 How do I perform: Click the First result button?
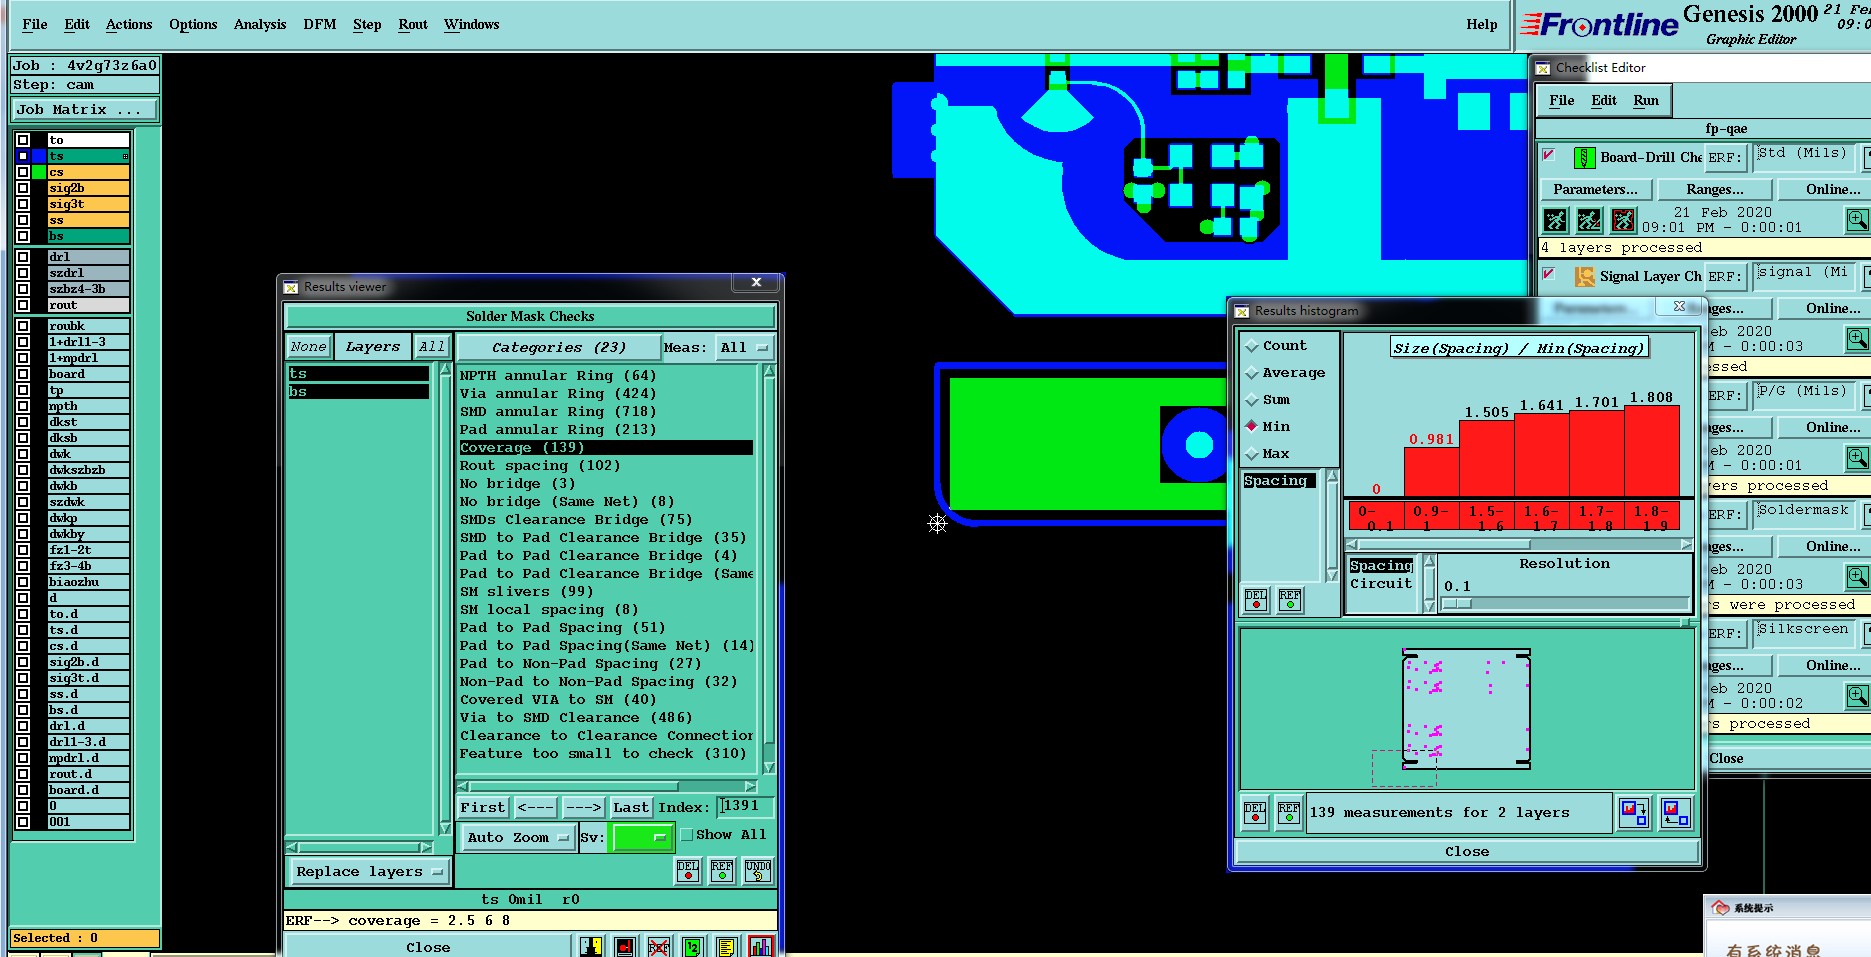[483, 807]
